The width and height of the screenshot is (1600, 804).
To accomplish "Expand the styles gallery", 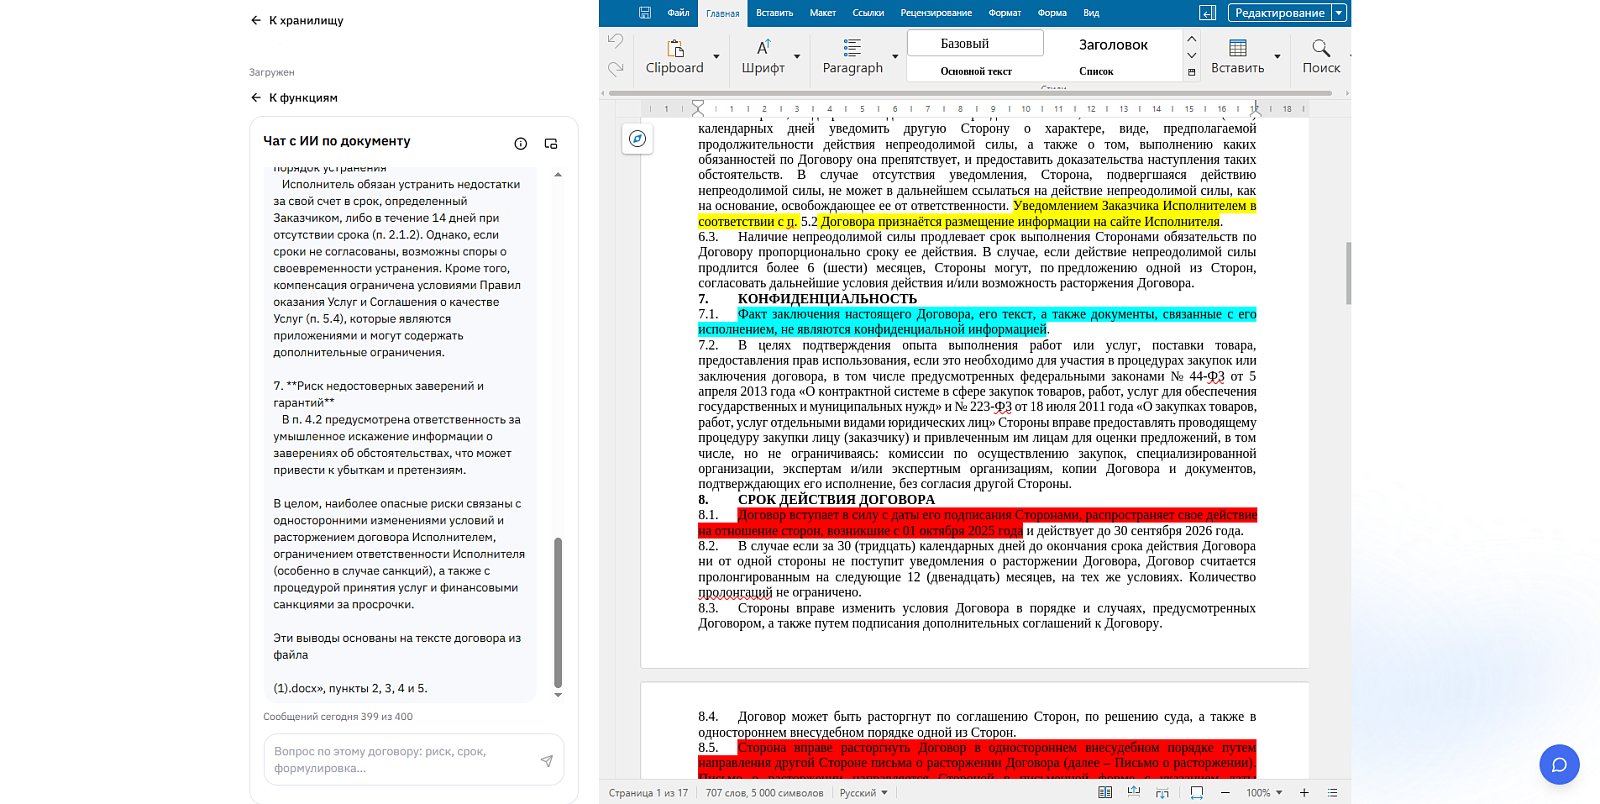I will point(1191,72).
